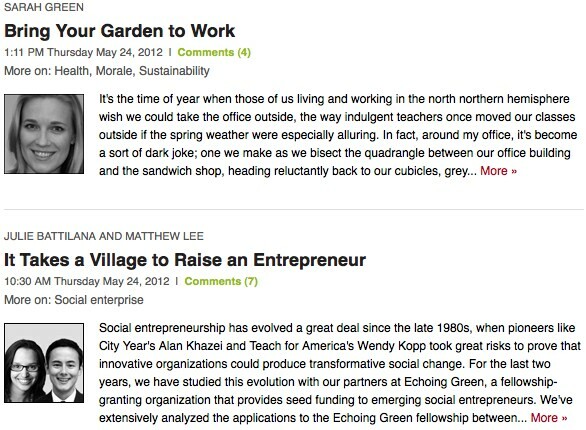
Task: Open 'It Takes a Village to Raise an Entrepreneur'
Action: click(185, 260)
